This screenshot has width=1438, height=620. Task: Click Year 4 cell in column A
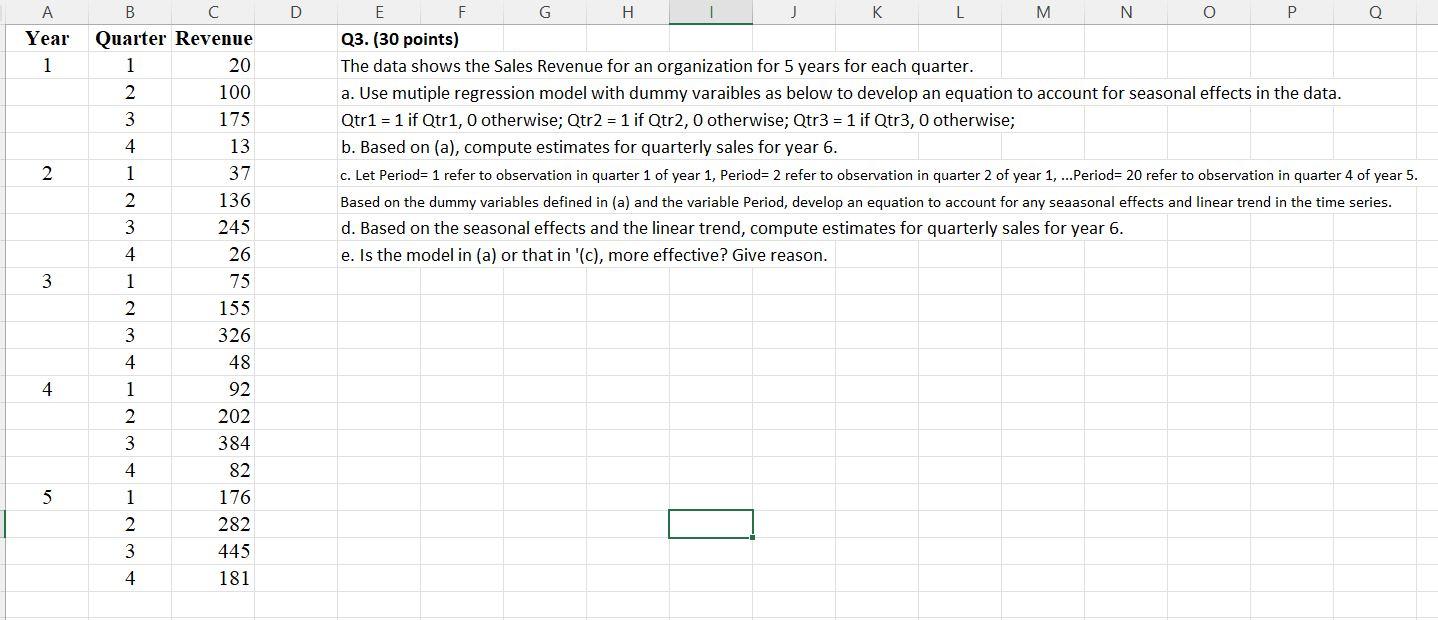[x=47, y=389]
